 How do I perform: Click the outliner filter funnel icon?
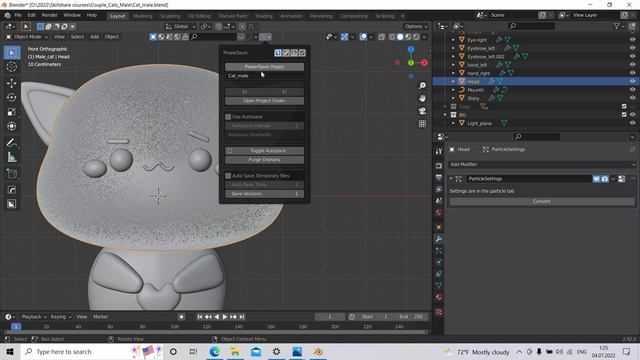pyautogui.click(x=617, y=26)
